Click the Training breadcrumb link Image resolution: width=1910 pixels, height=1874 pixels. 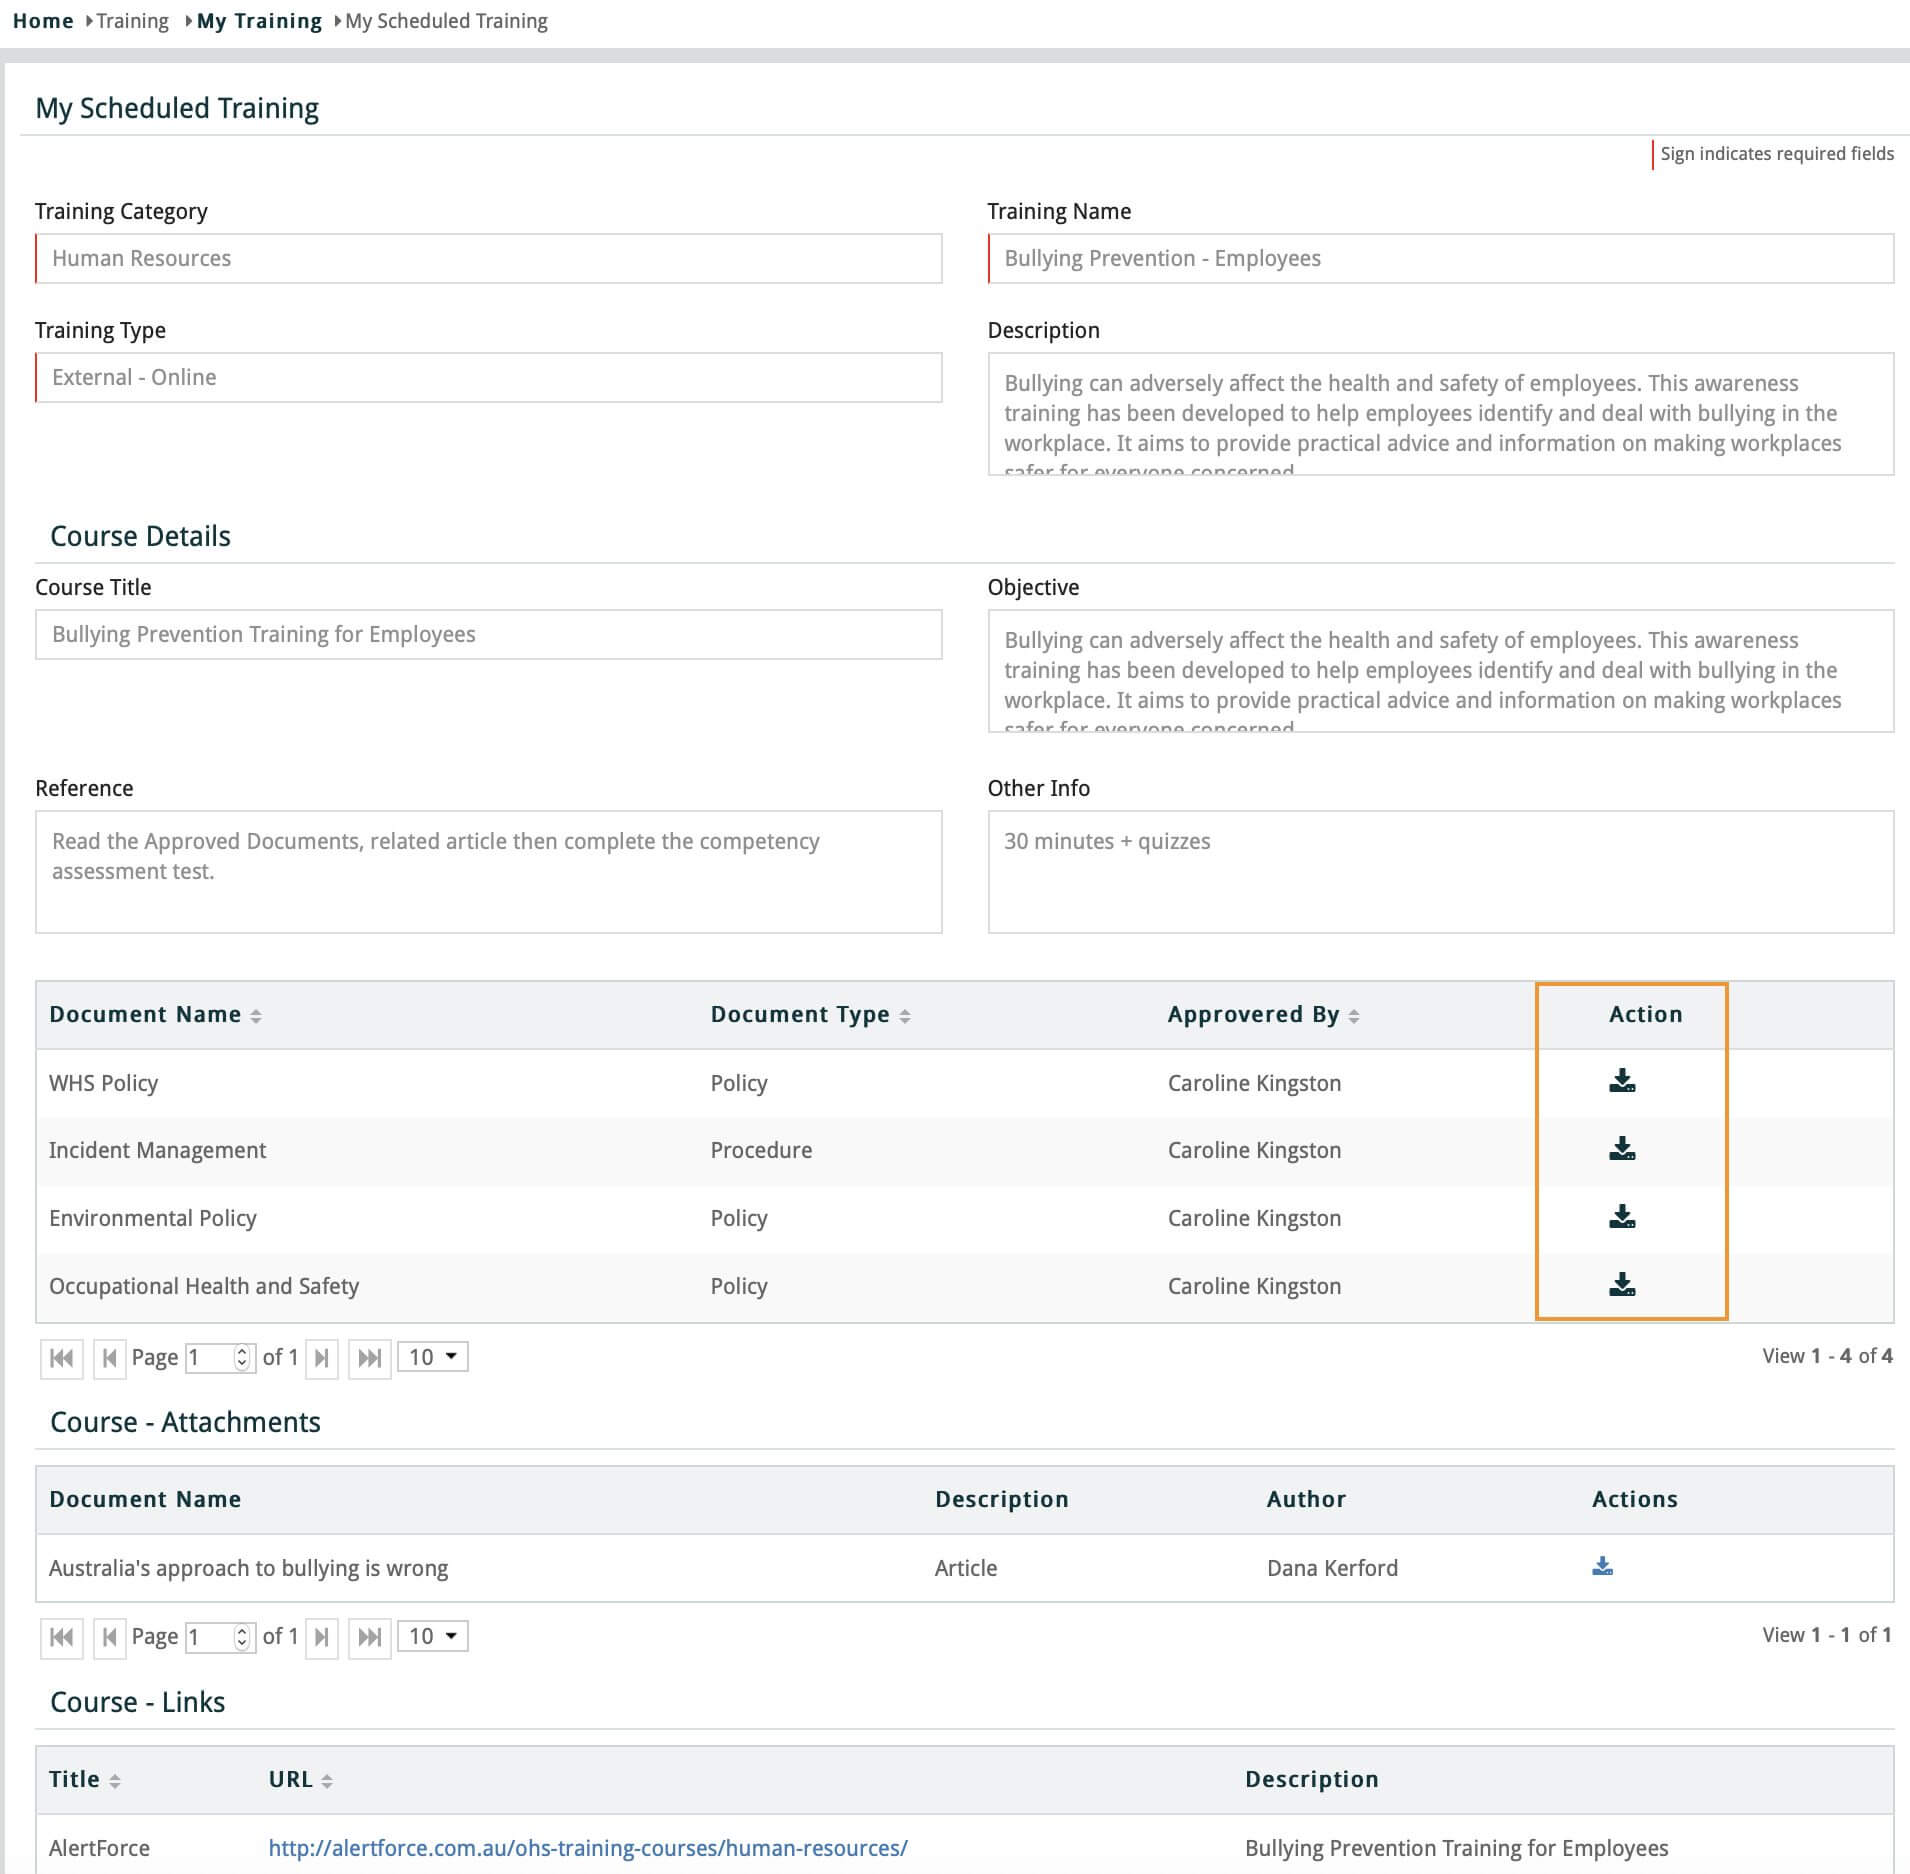click(132, 21)
